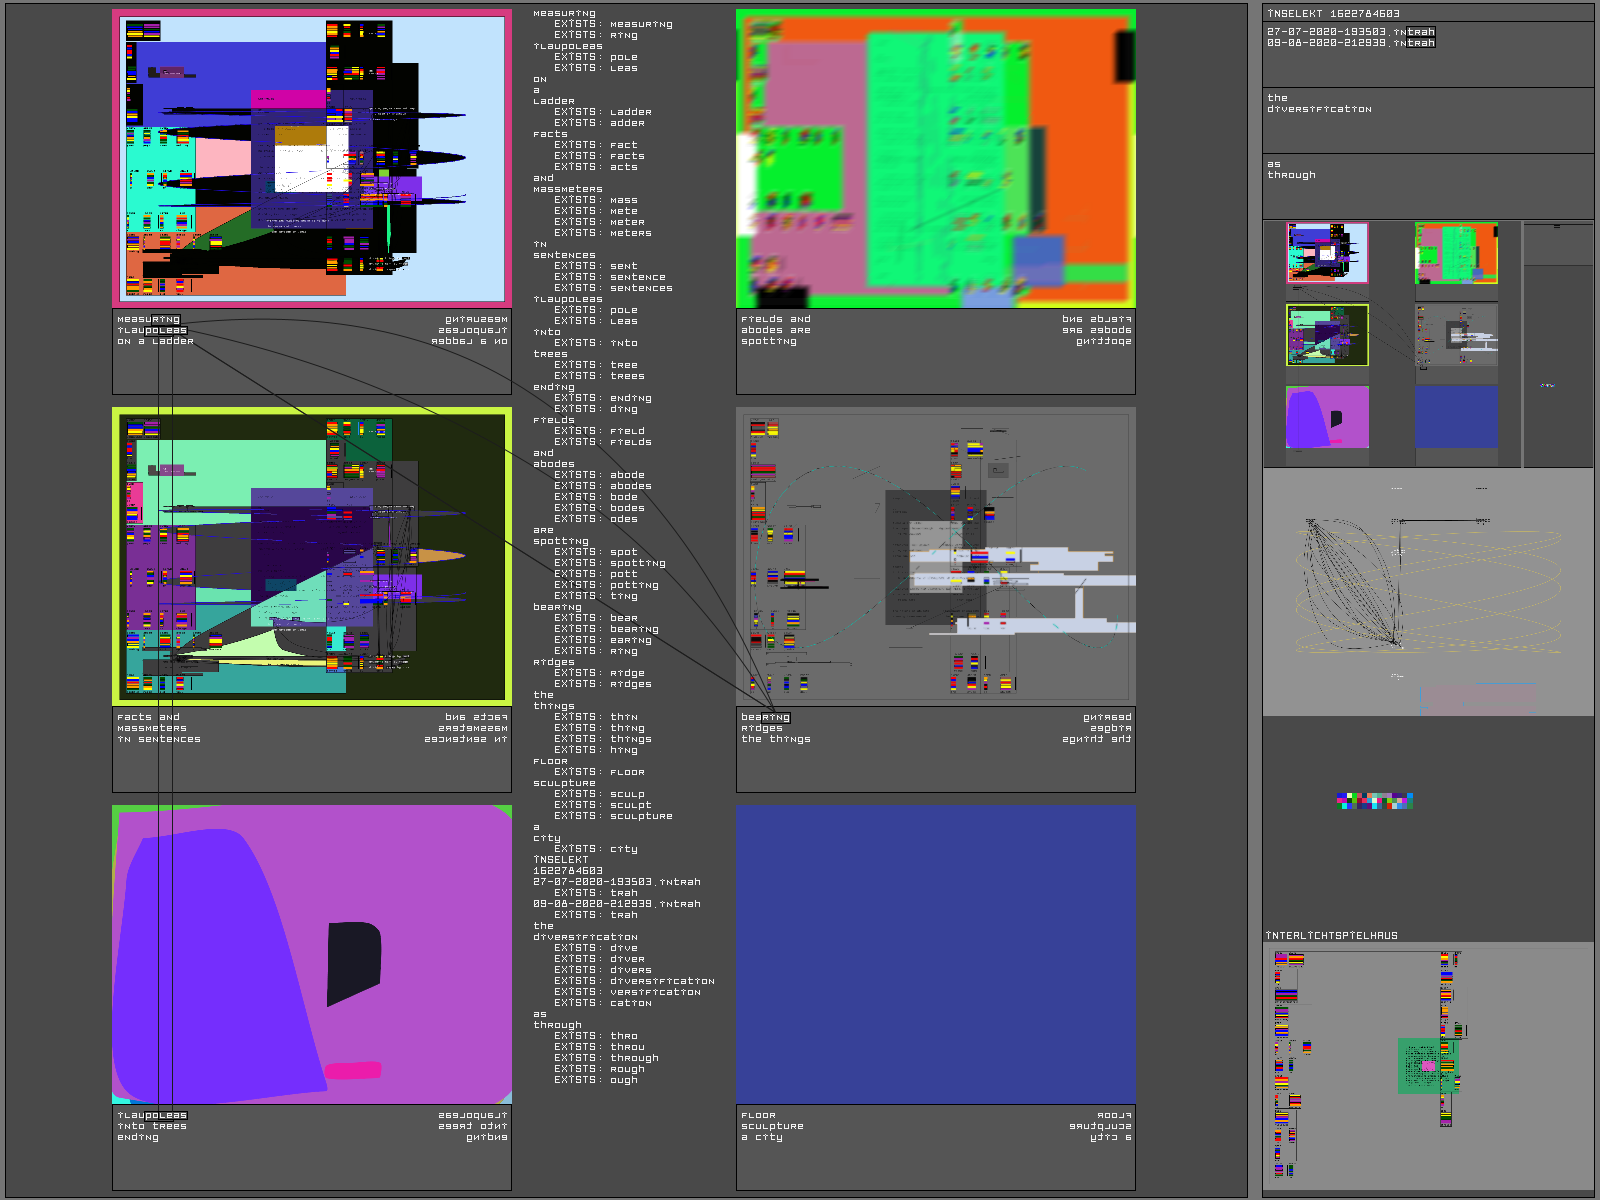Select the 'EXISTS: diversification' list entry

634,981
